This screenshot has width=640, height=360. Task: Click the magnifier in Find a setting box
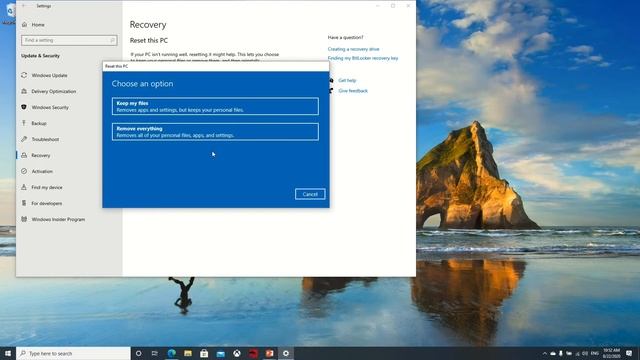pos(112,40)
